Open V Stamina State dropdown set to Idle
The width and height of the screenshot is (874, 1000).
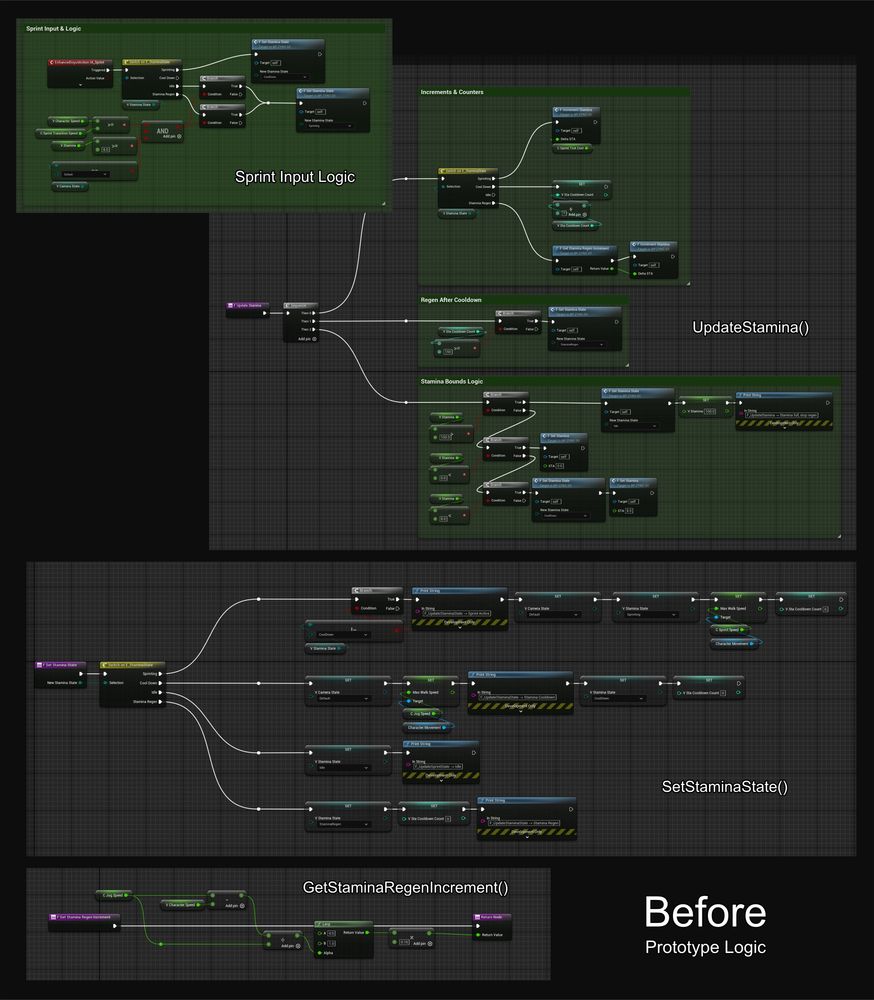pos(344,768)
